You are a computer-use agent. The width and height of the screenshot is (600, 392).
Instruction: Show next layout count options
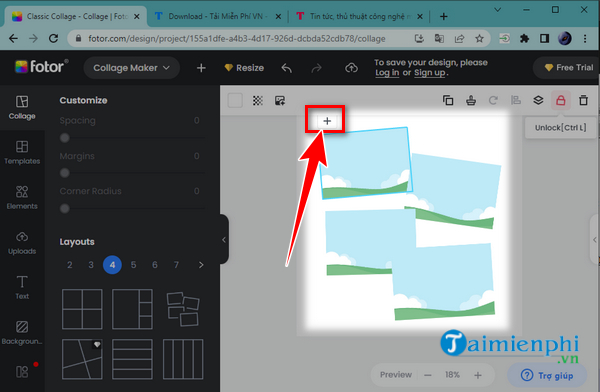click(201, 265)
